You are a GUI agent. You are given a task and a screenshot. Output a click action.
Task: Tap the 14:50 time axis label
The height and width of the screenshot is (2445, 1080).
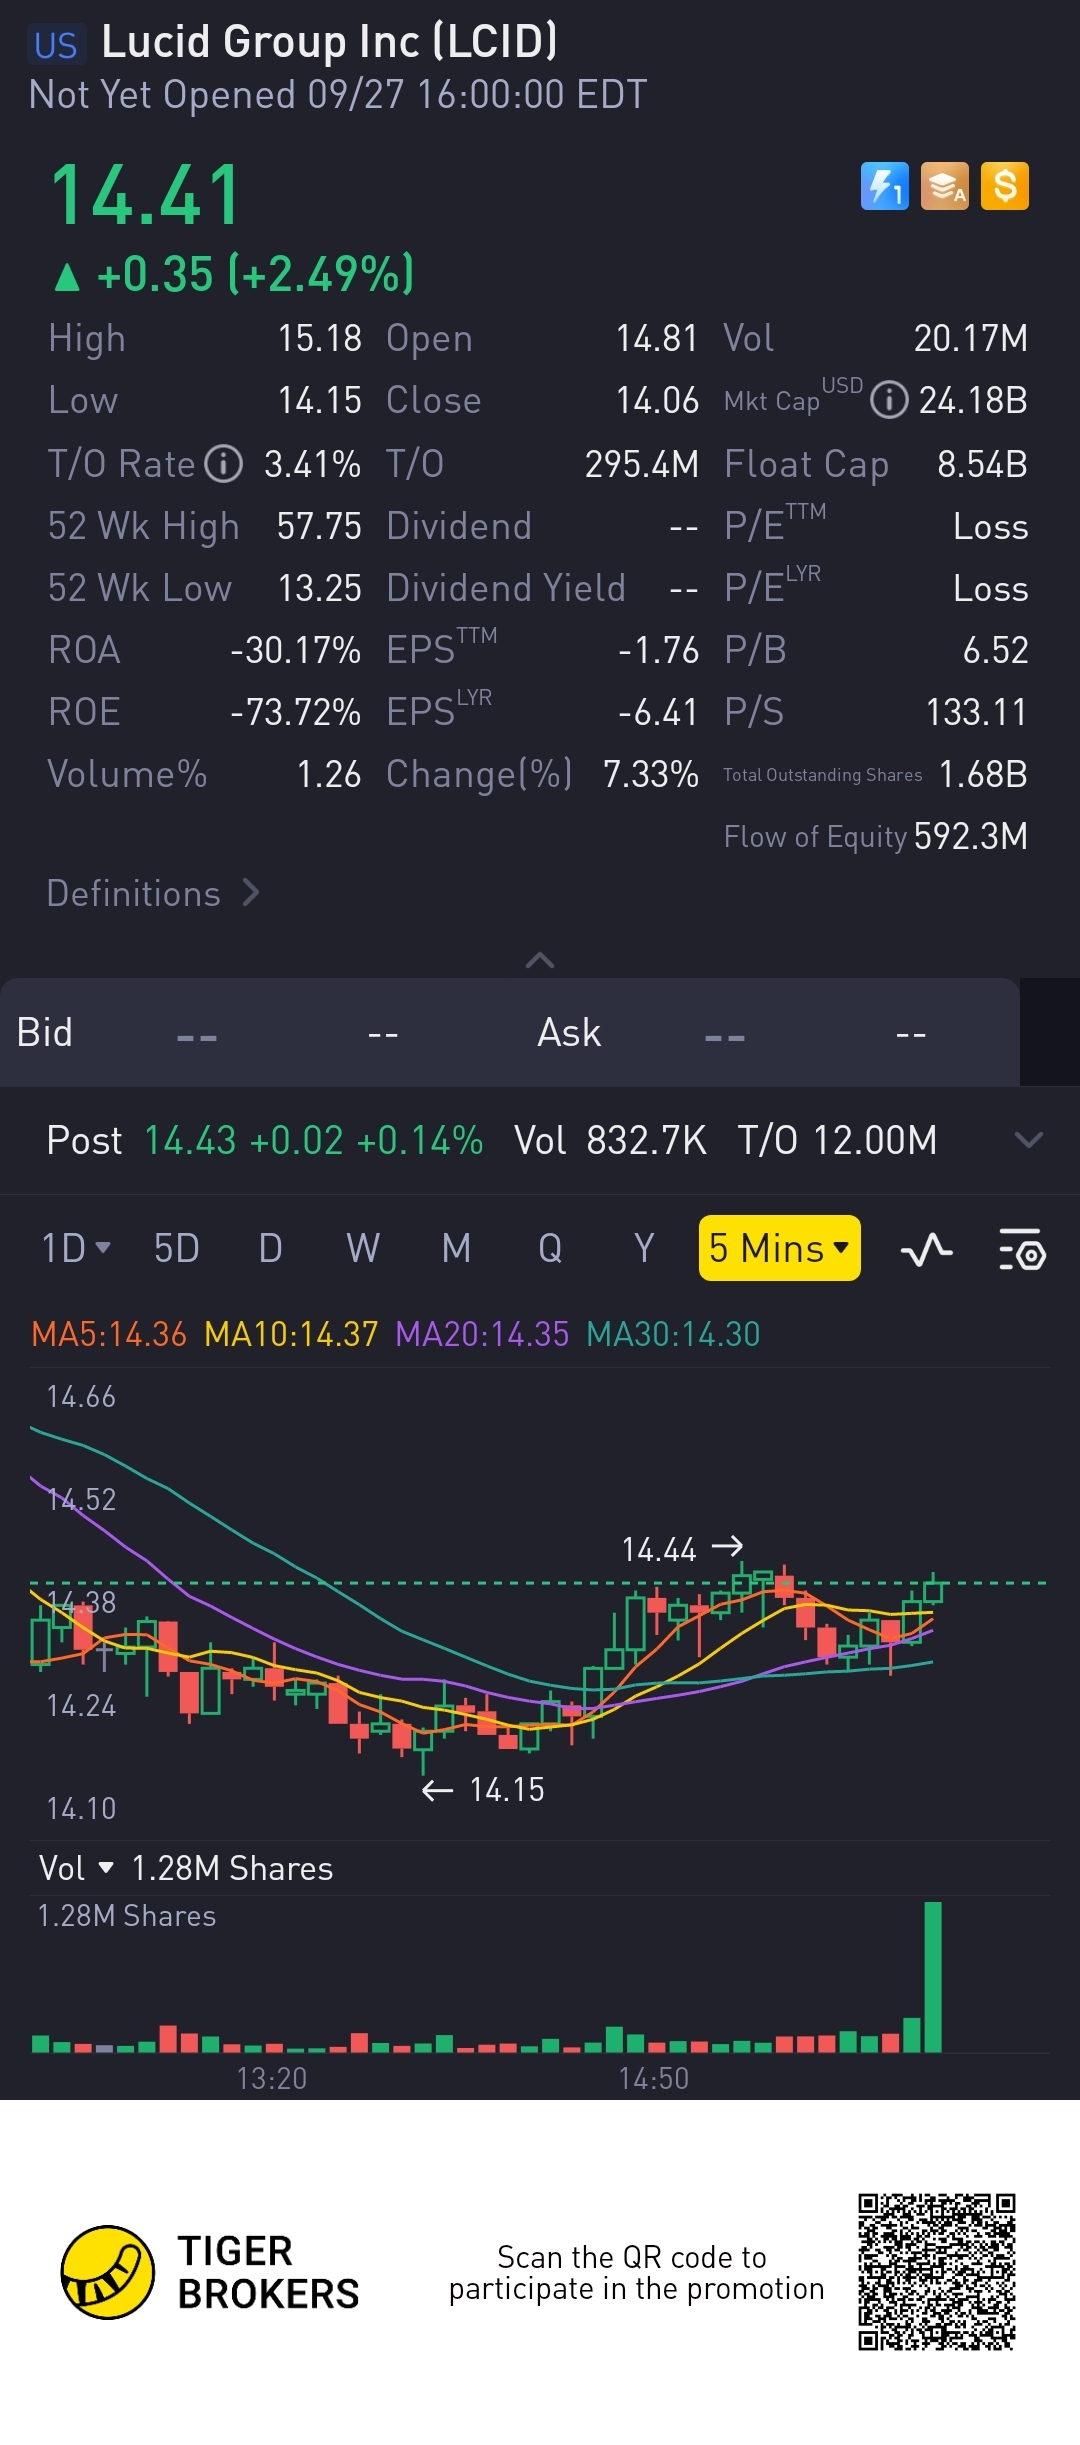pyautogui.click(x=653, y=2078)
